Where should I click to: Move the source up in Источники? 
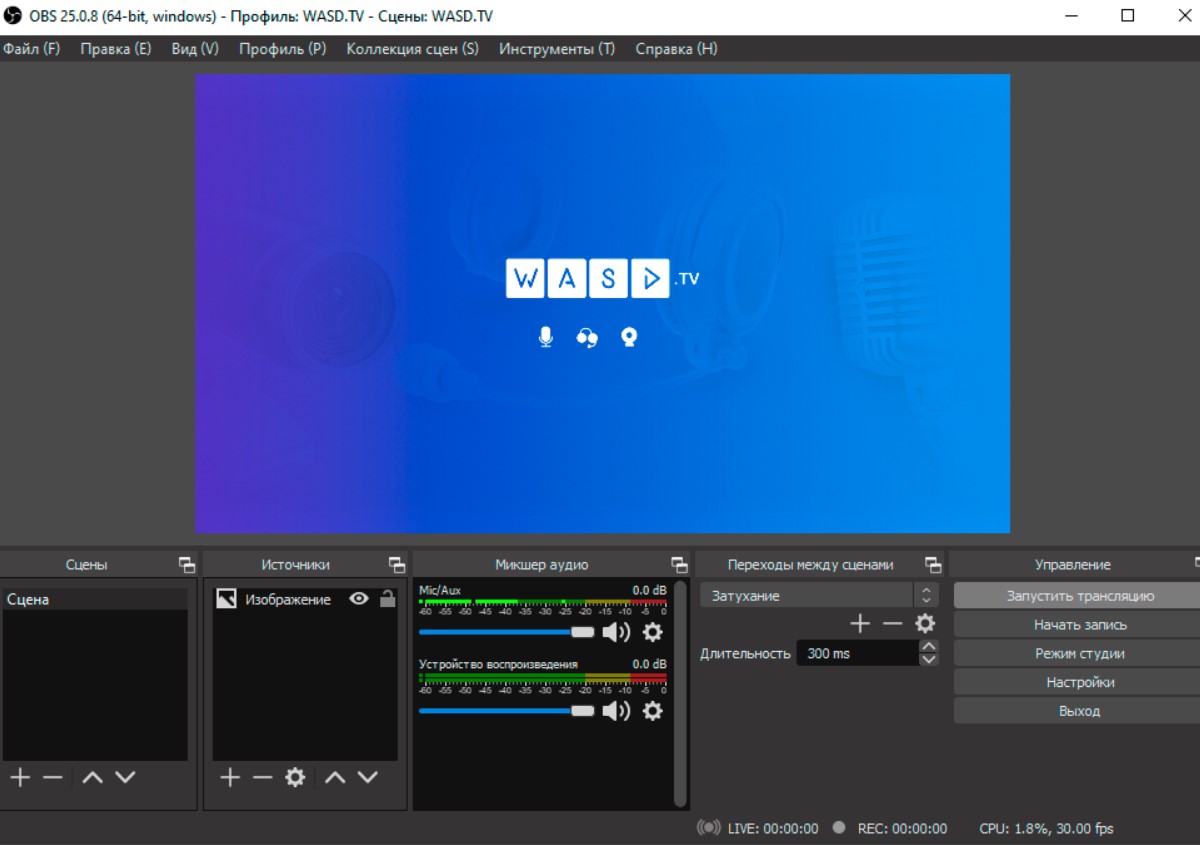click(x=335, y=778)
